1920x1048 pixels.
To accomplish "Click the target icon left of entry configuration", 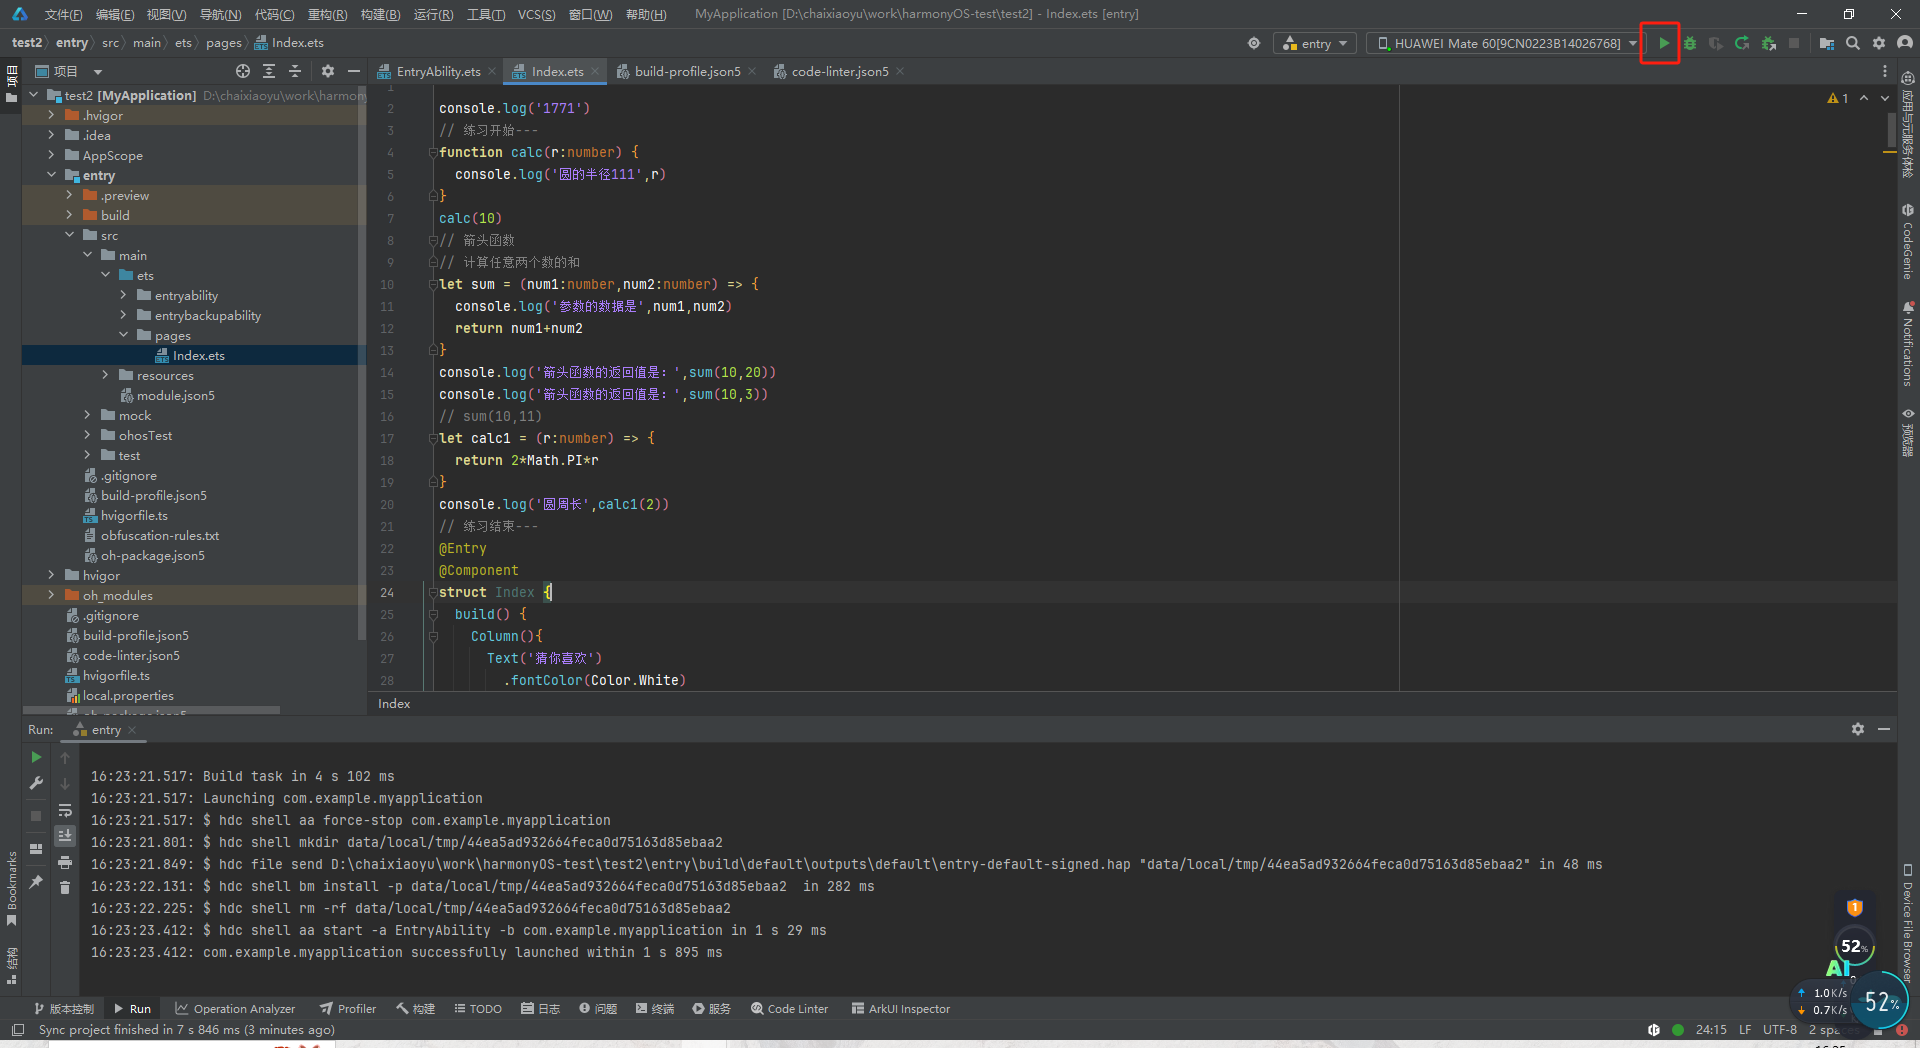I will coord(1253,43).
